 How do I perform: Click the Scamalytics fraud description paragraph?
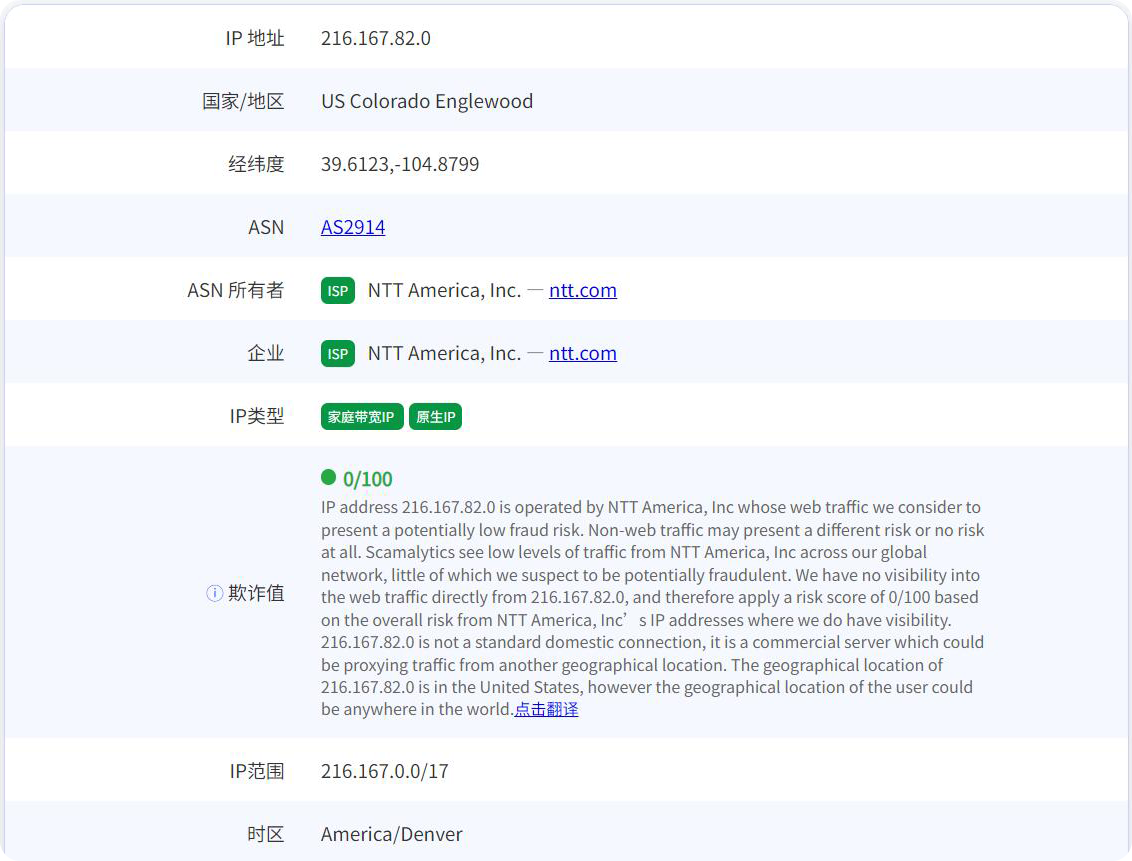tap(650, 597)
